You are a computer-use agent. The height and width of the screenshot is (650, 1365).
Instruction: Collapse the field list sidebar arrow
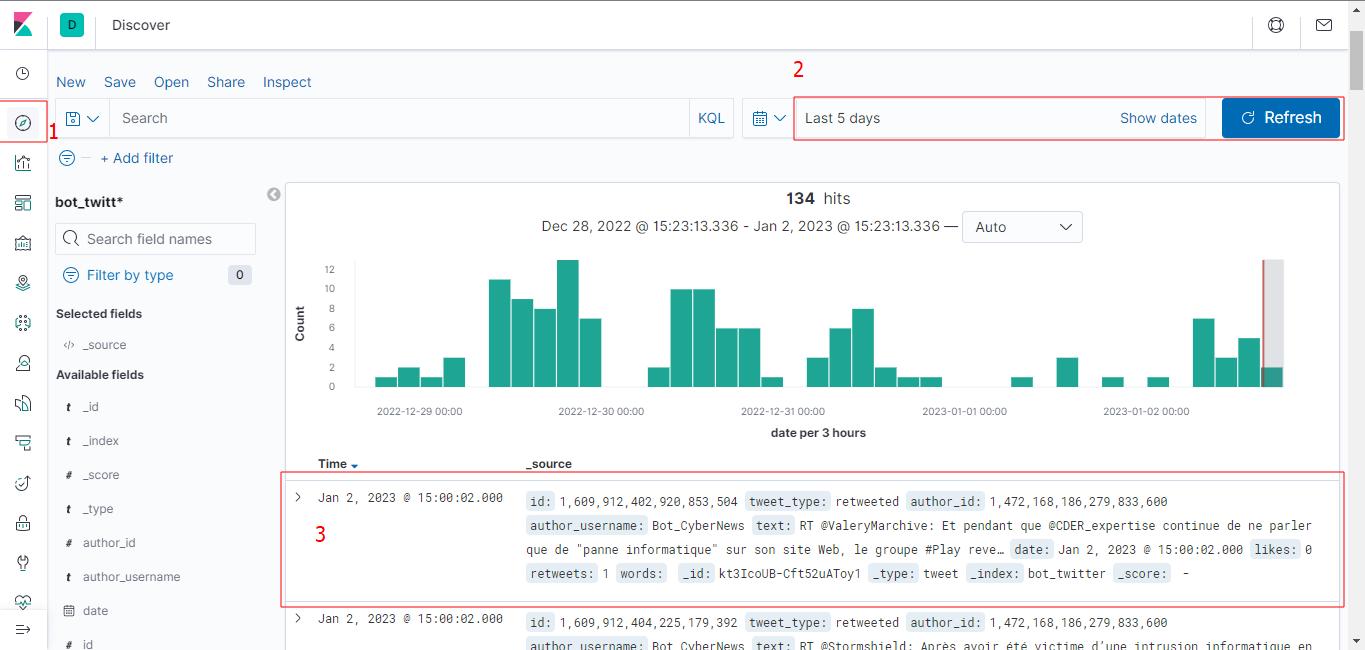(x=274, y=194)
